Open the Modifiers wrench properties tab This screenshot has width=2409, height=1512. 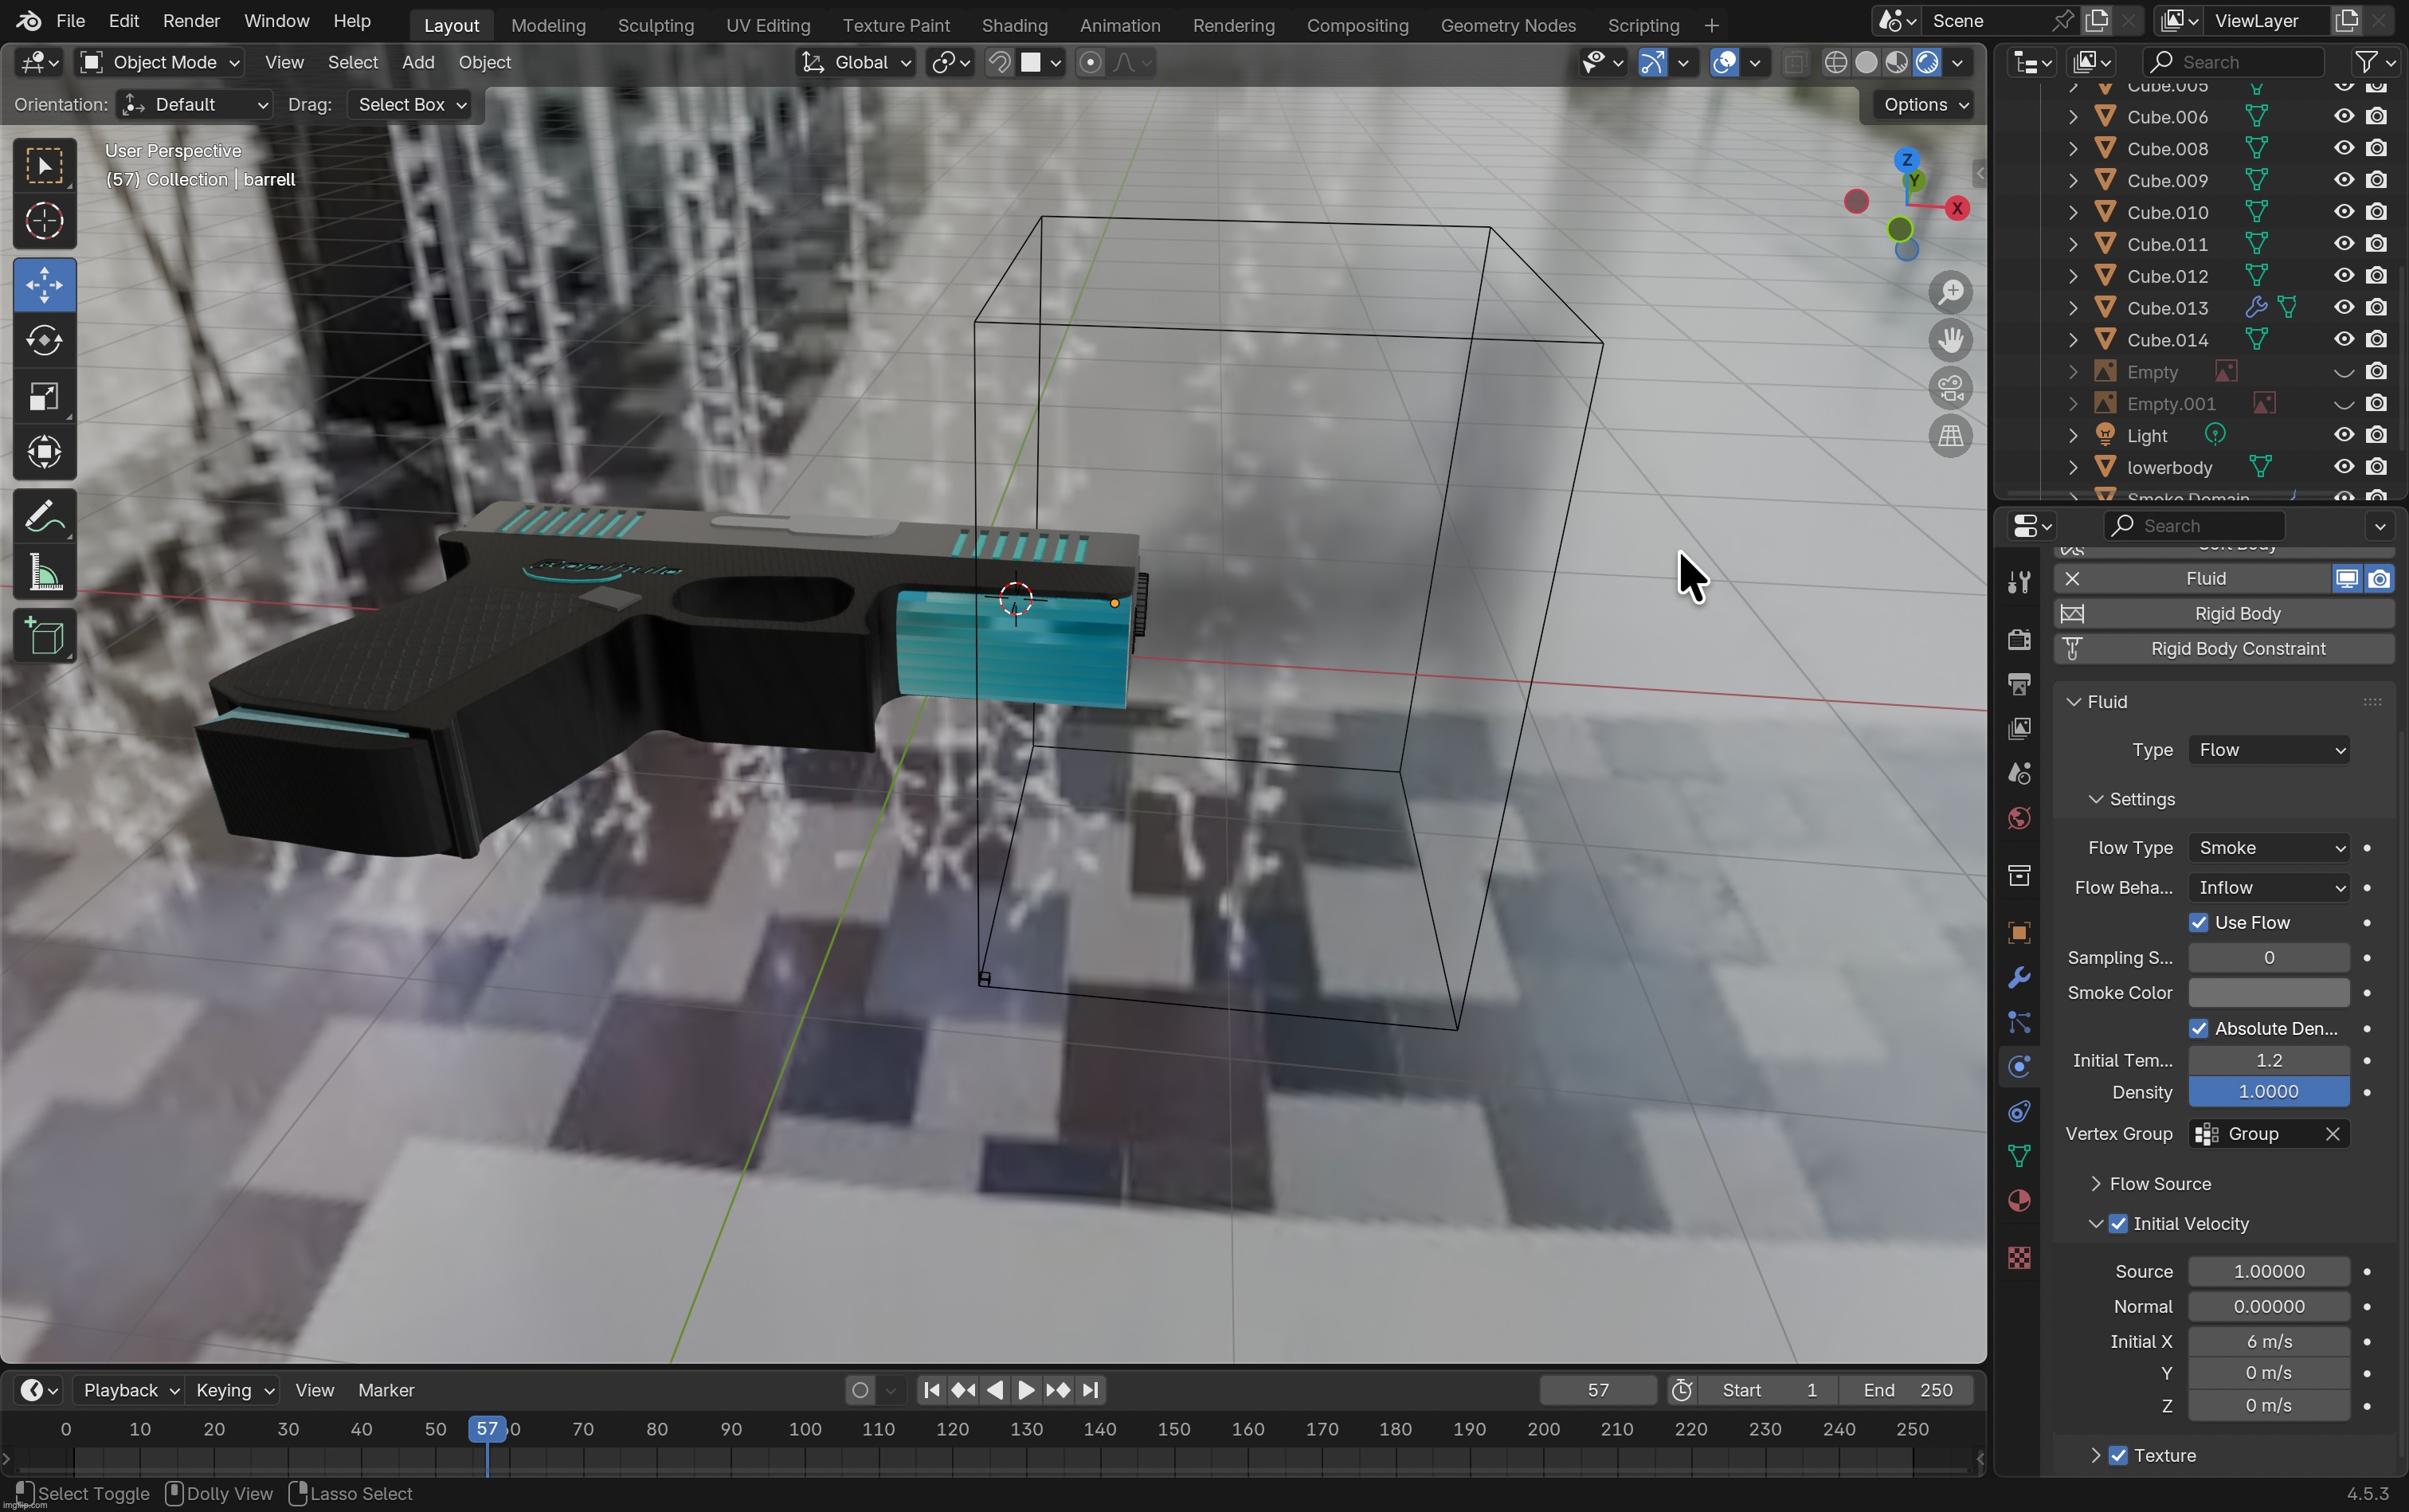pos(2019,977)
